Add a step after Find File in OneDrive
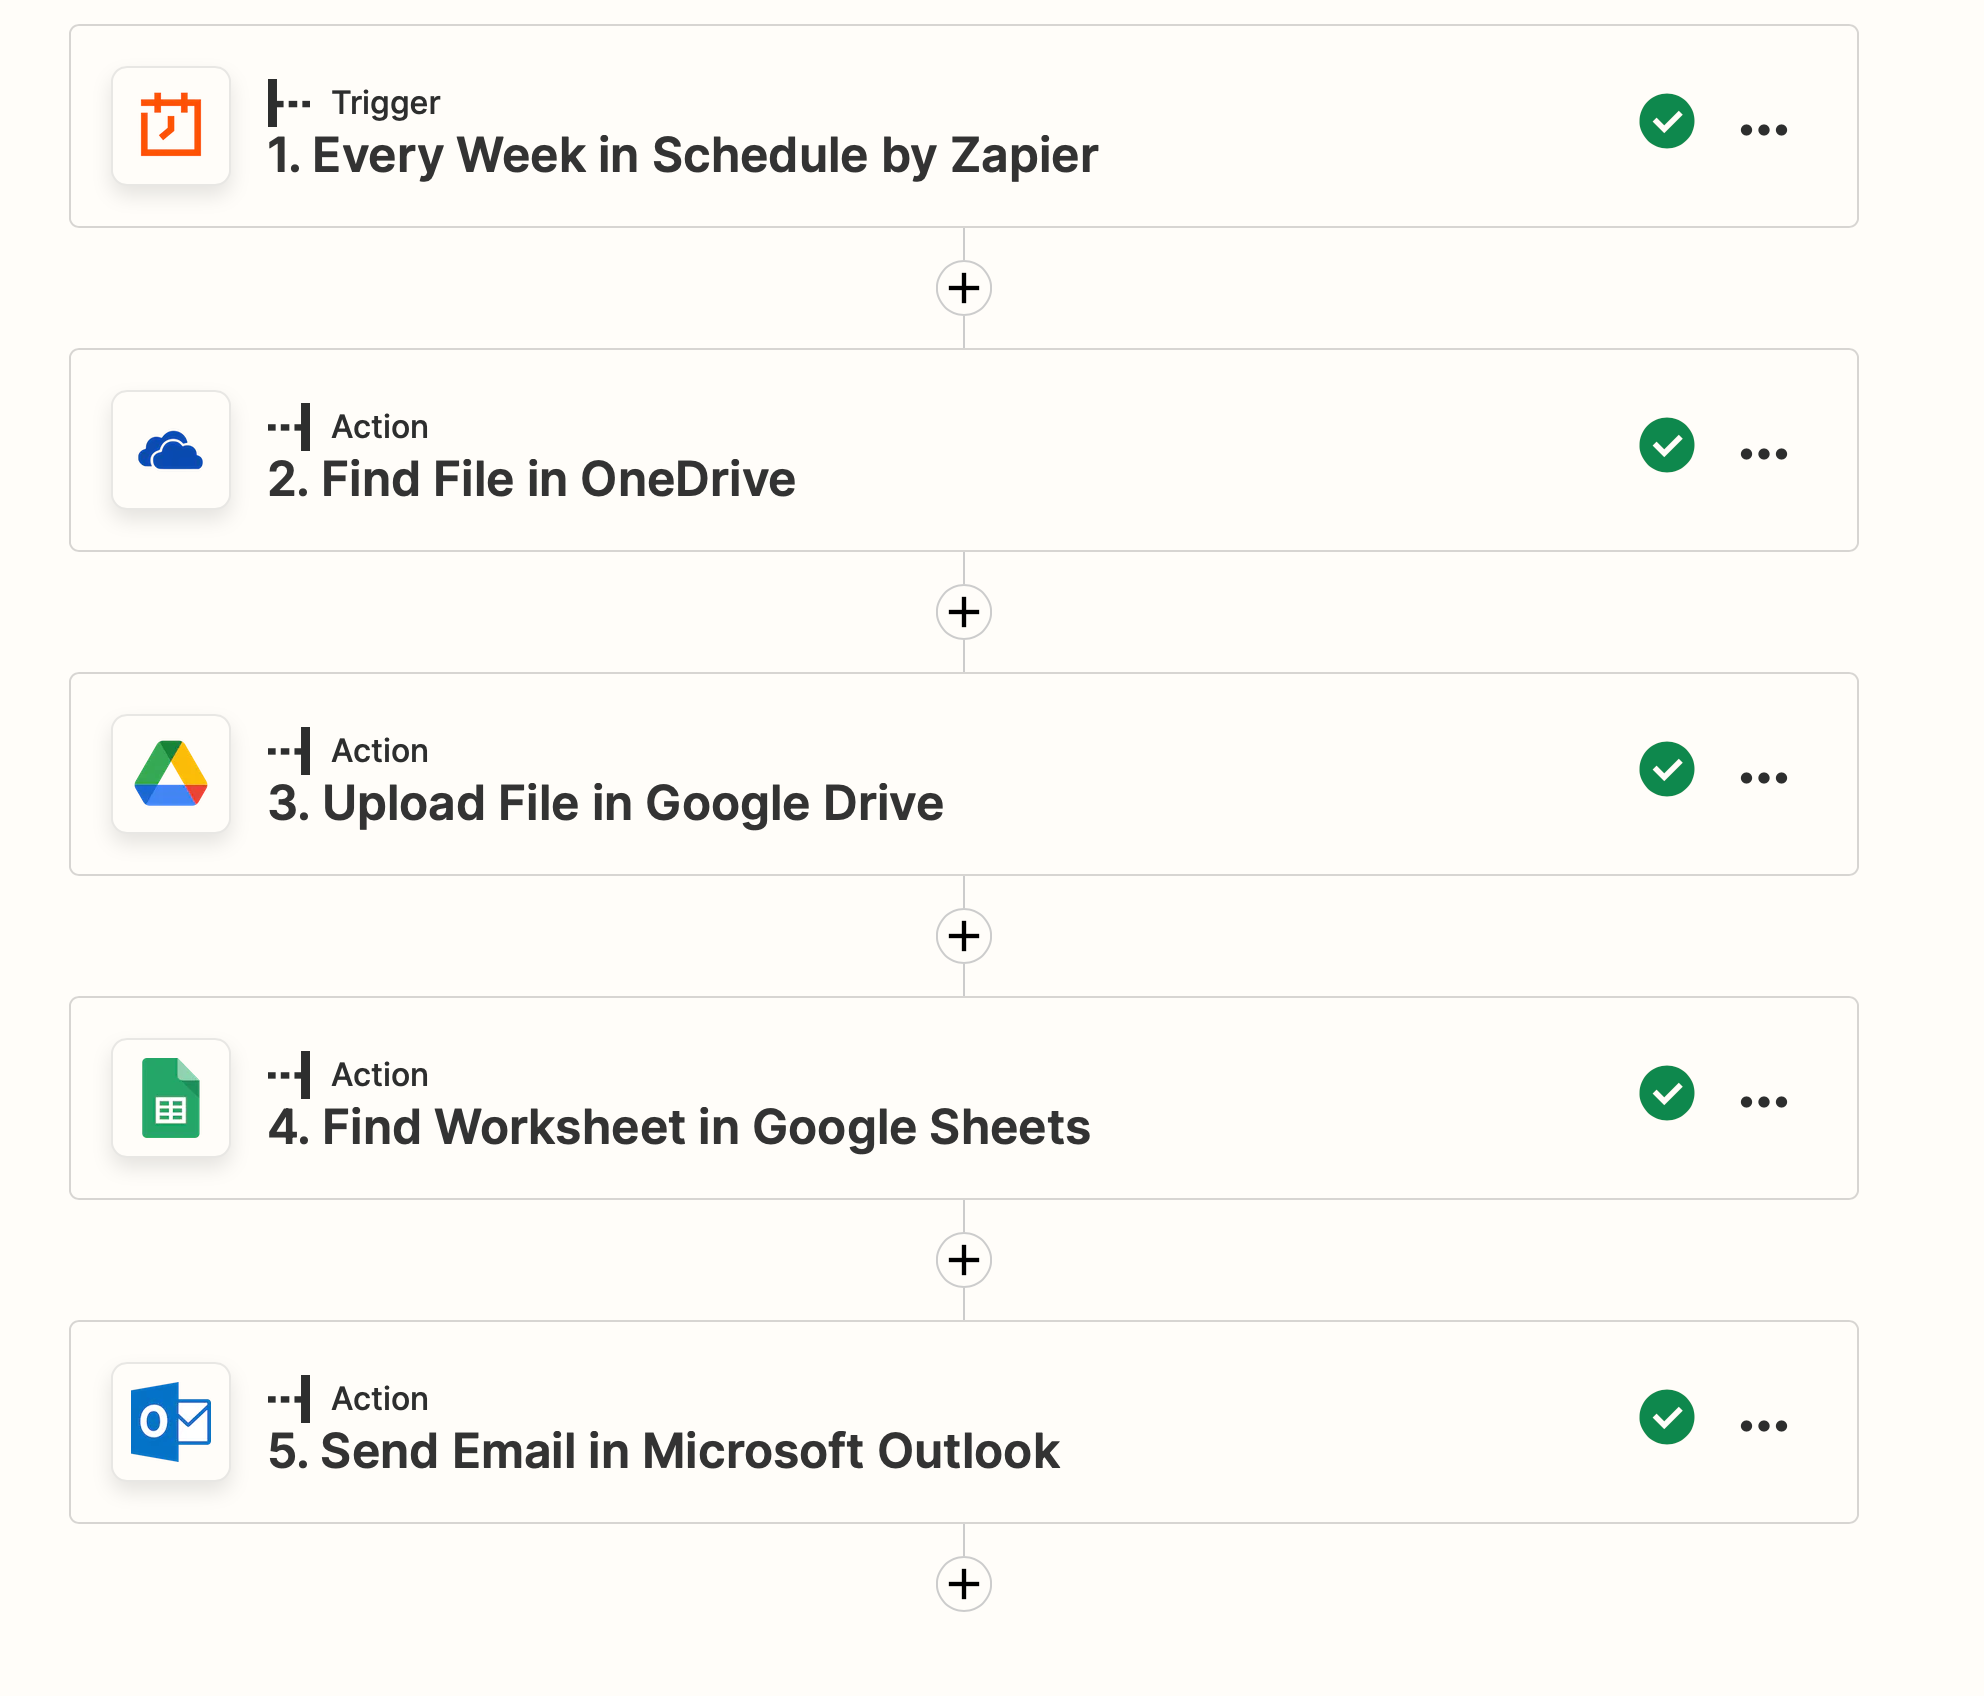1984x1696 pixels. coord(964,612)
